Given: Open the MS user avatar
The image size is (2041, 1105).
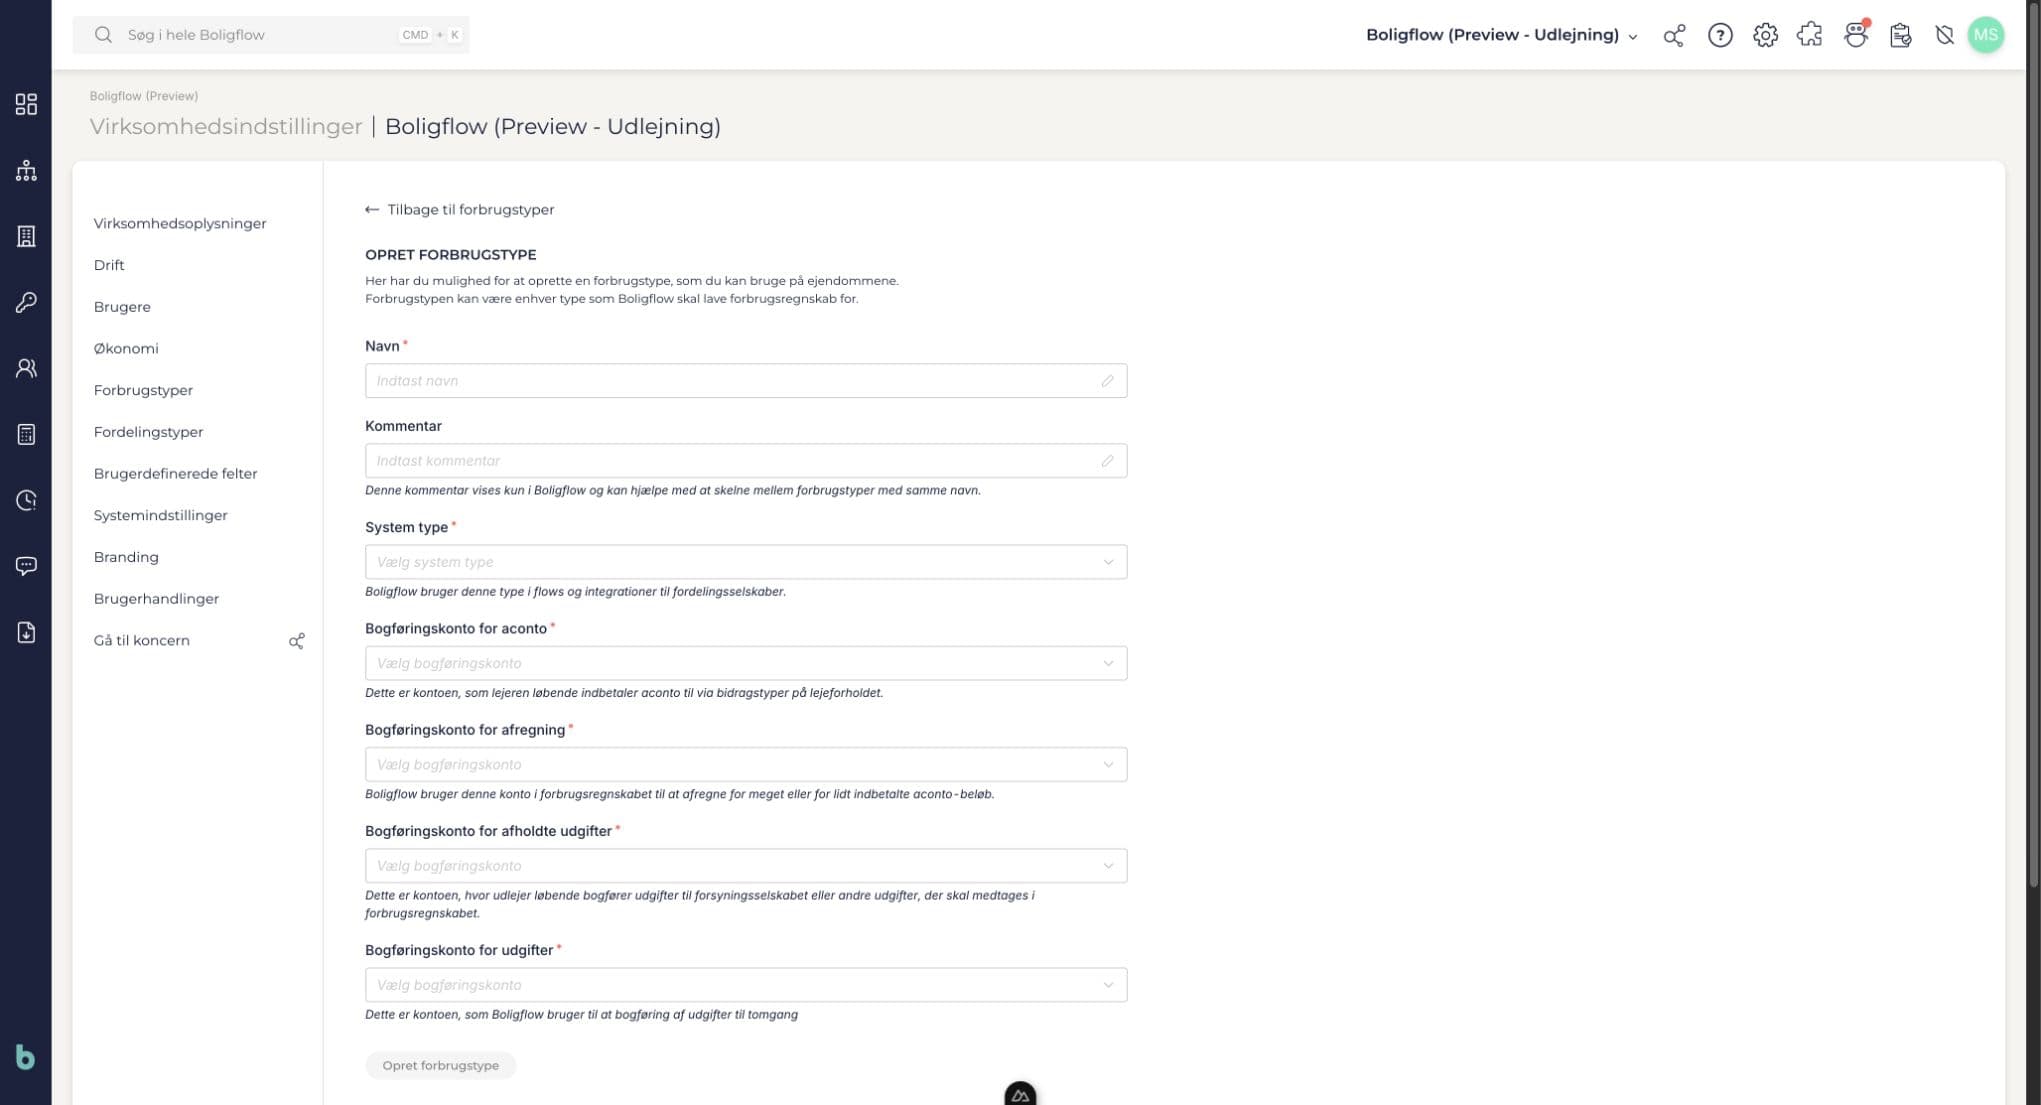Looking at the screenshot, I should point(1986,35).
